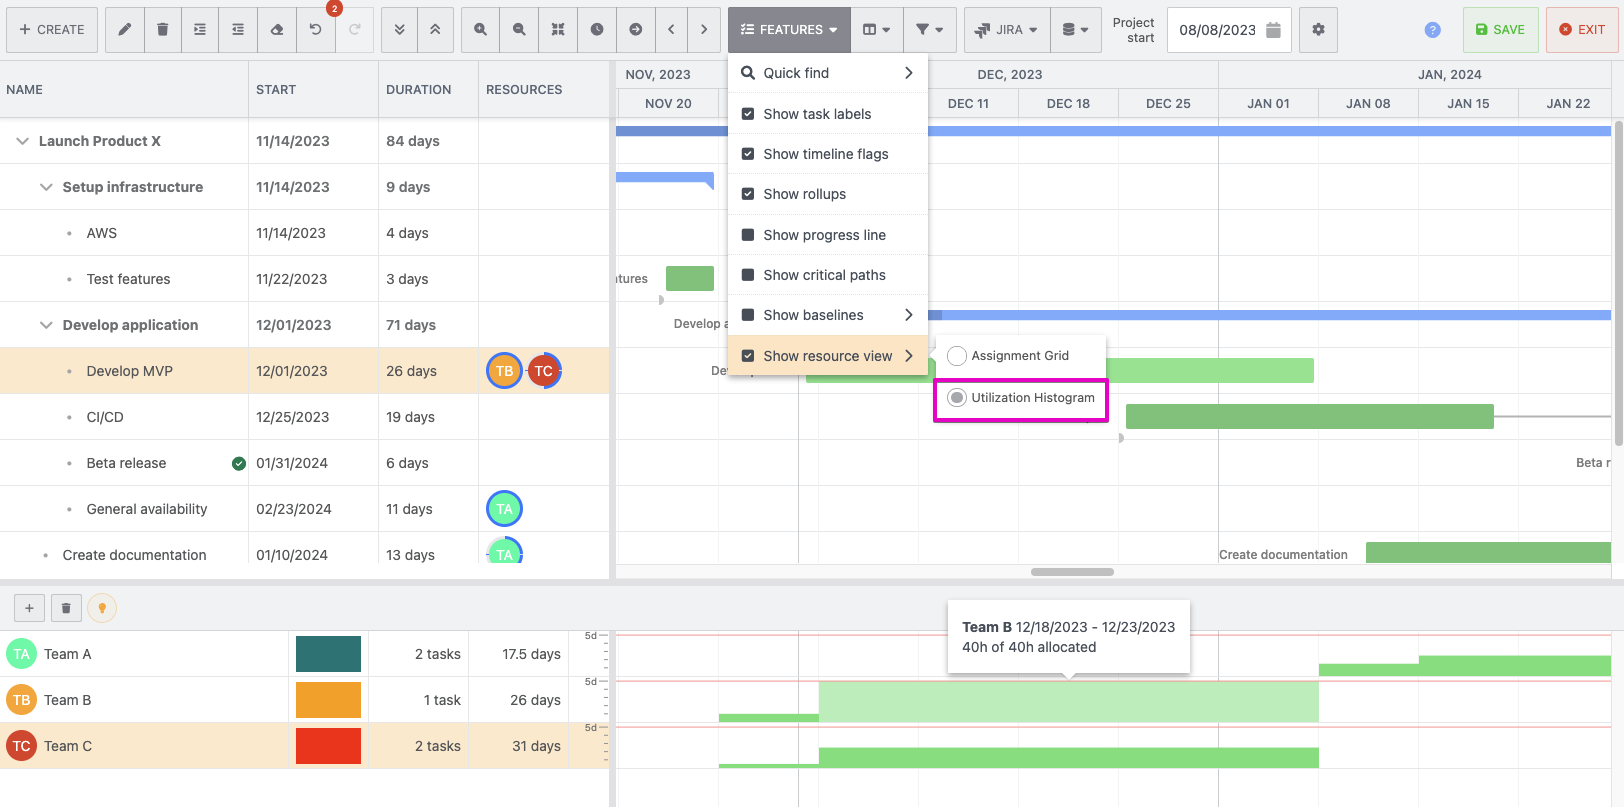Click the zoom to fit icon

click(558, 30)
